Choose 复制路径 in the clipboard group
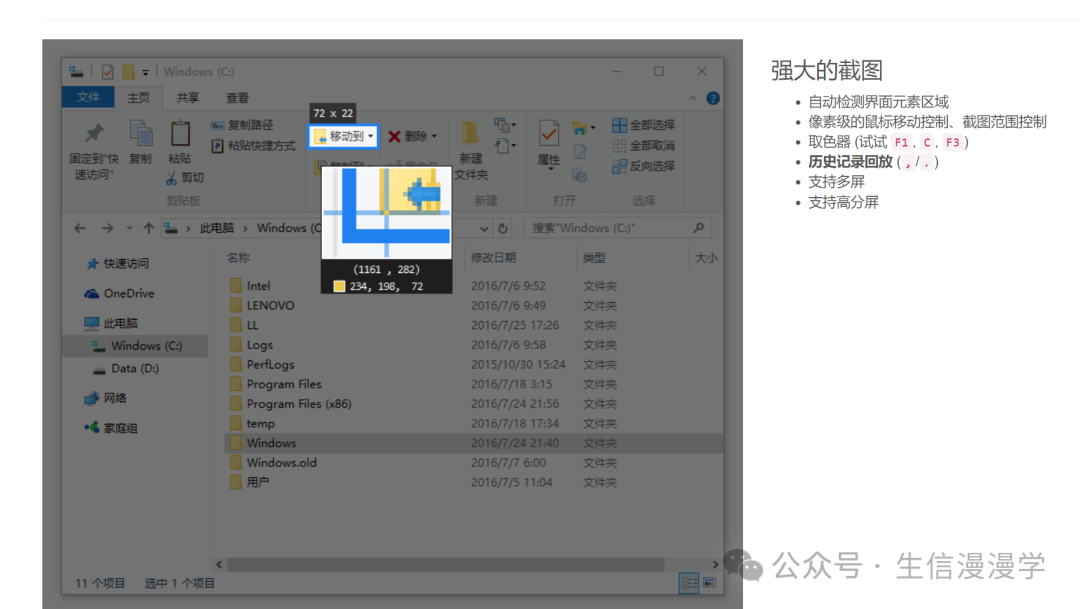 pyautogui.click(x=242, y=125)
